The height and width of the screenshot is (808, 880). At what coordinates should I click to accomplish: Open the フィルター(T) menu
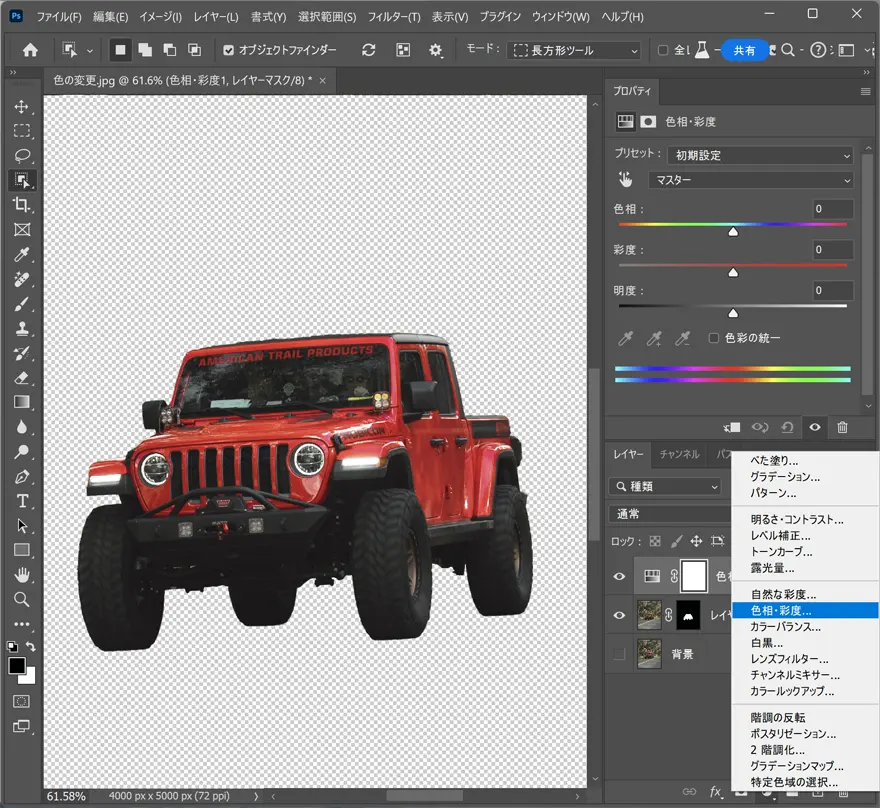coord(393,17)
